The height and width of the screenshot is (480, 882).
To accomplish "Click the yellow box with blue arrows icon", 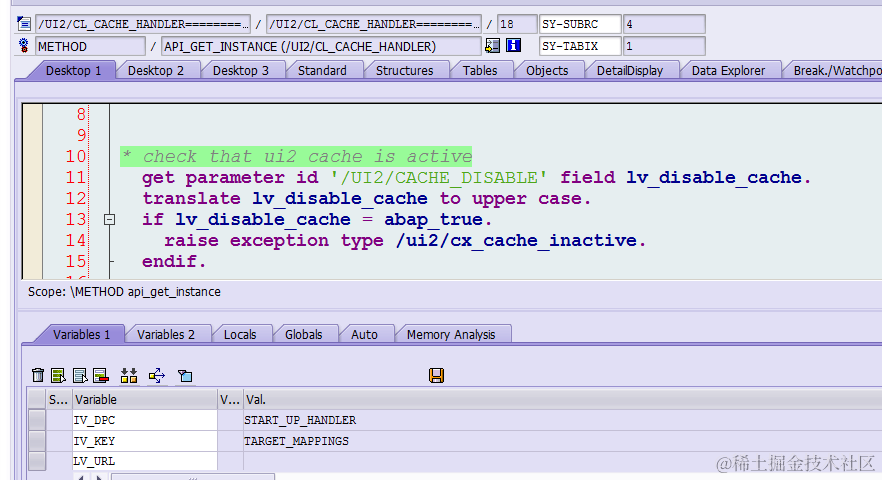I will (x=157, y=375).
